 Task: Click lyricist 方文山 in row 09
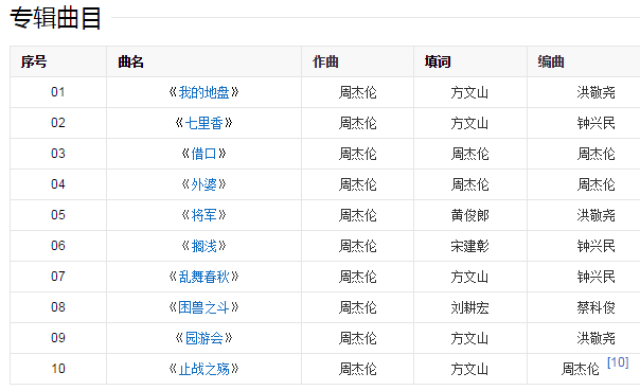(470, 338)
